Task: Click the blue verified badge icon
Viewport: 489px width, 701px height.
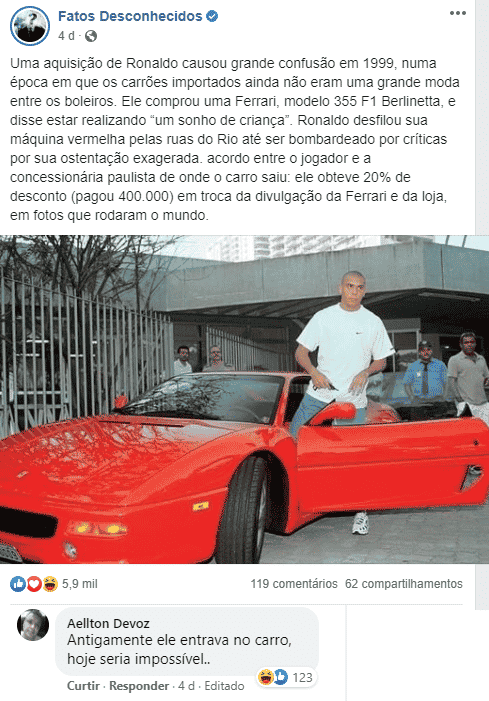Action: click(x=212, y=17)
